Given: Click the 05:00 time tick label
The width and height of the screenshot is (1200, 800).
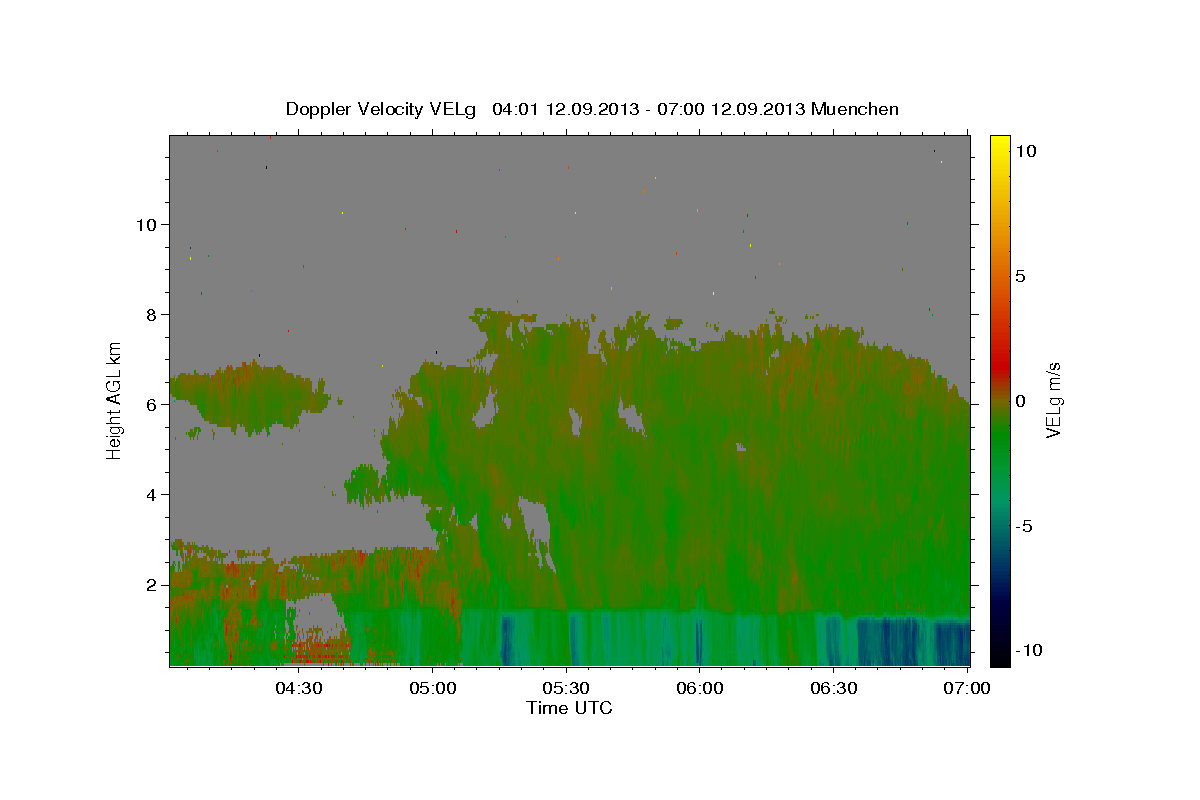Looking at the screenshot, I should pos(433,688).
